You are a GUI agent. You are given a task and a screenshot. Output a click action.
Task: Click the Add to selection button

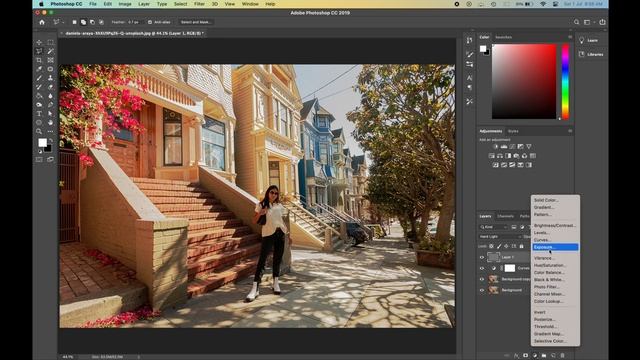pyautogui.click(x=83, y=22)
